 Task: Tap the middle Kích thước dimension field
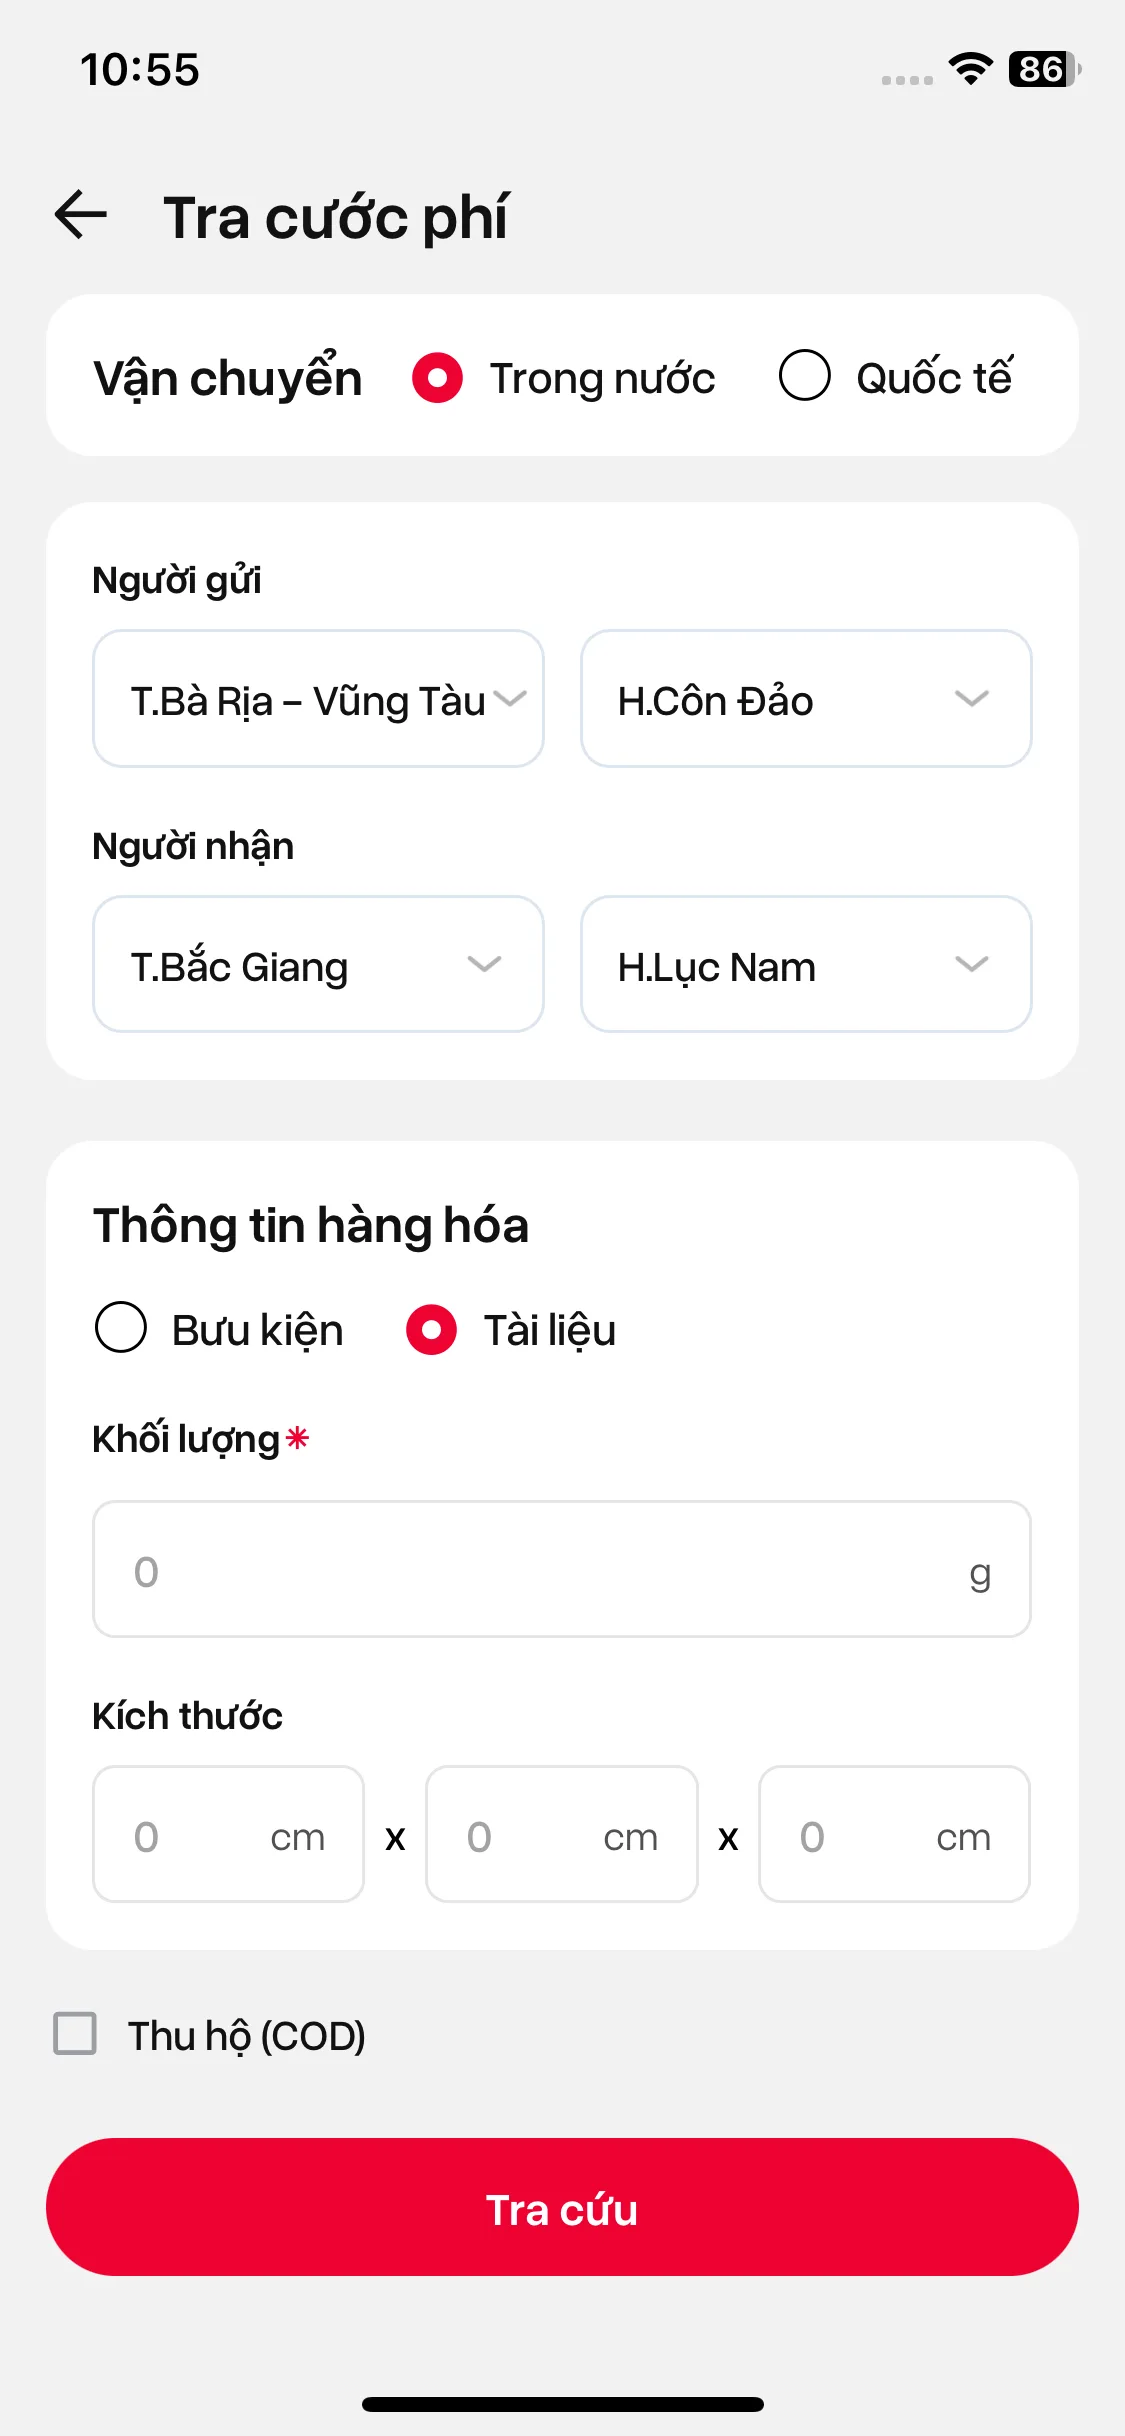[561, 1835]
